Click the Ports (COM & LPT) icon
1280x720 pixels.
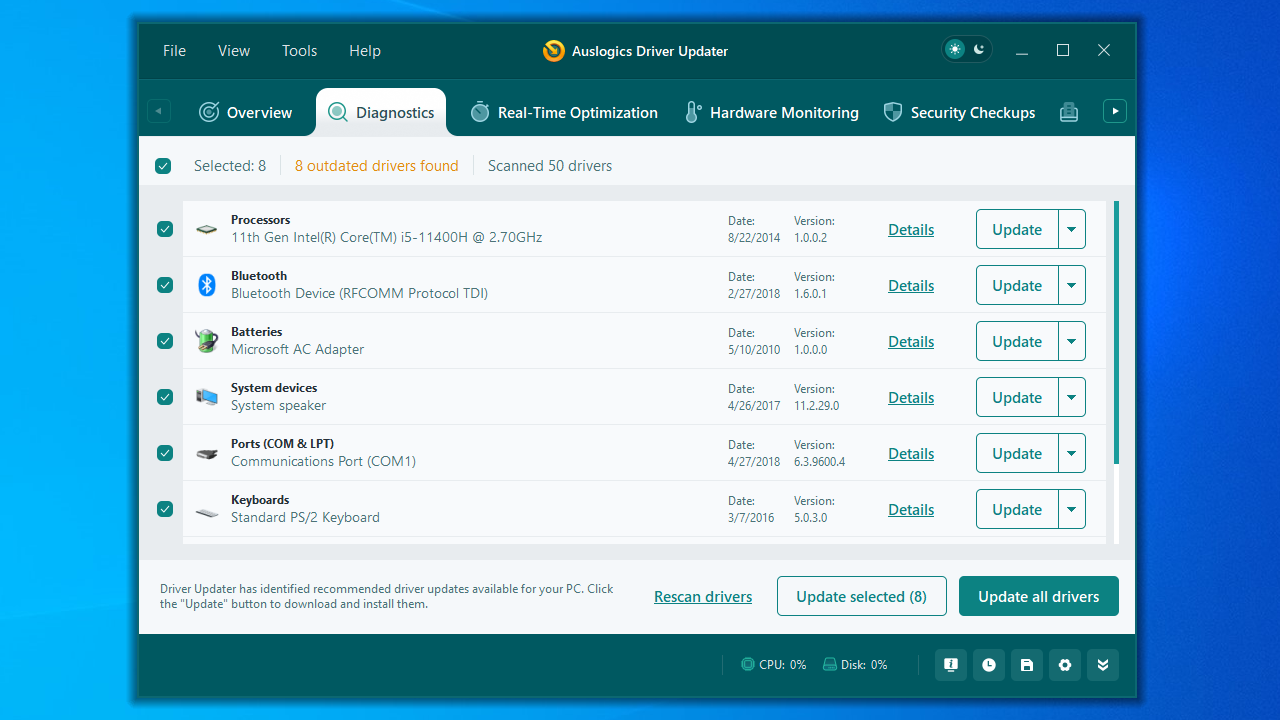click(x=207, y=453)
